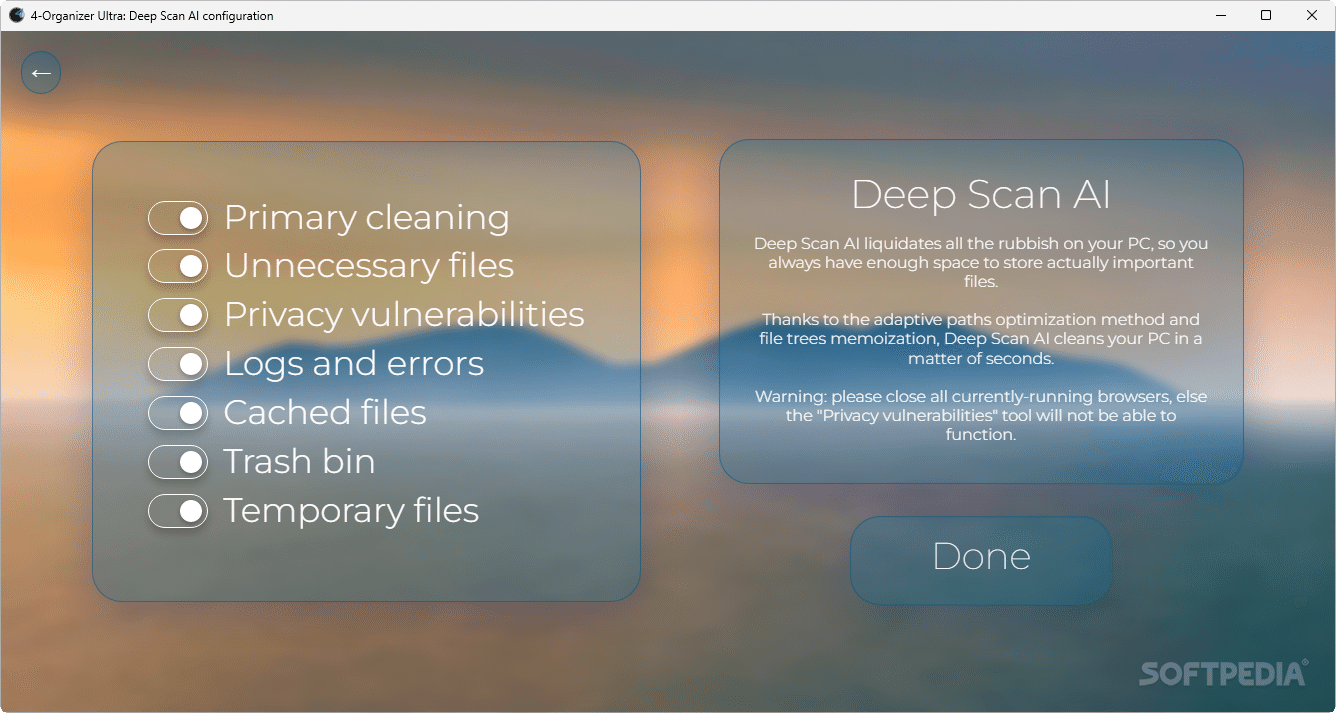This screenshot has height=713, width=1336.
Task: Click the Trash bin label
Action: [300, 462]
